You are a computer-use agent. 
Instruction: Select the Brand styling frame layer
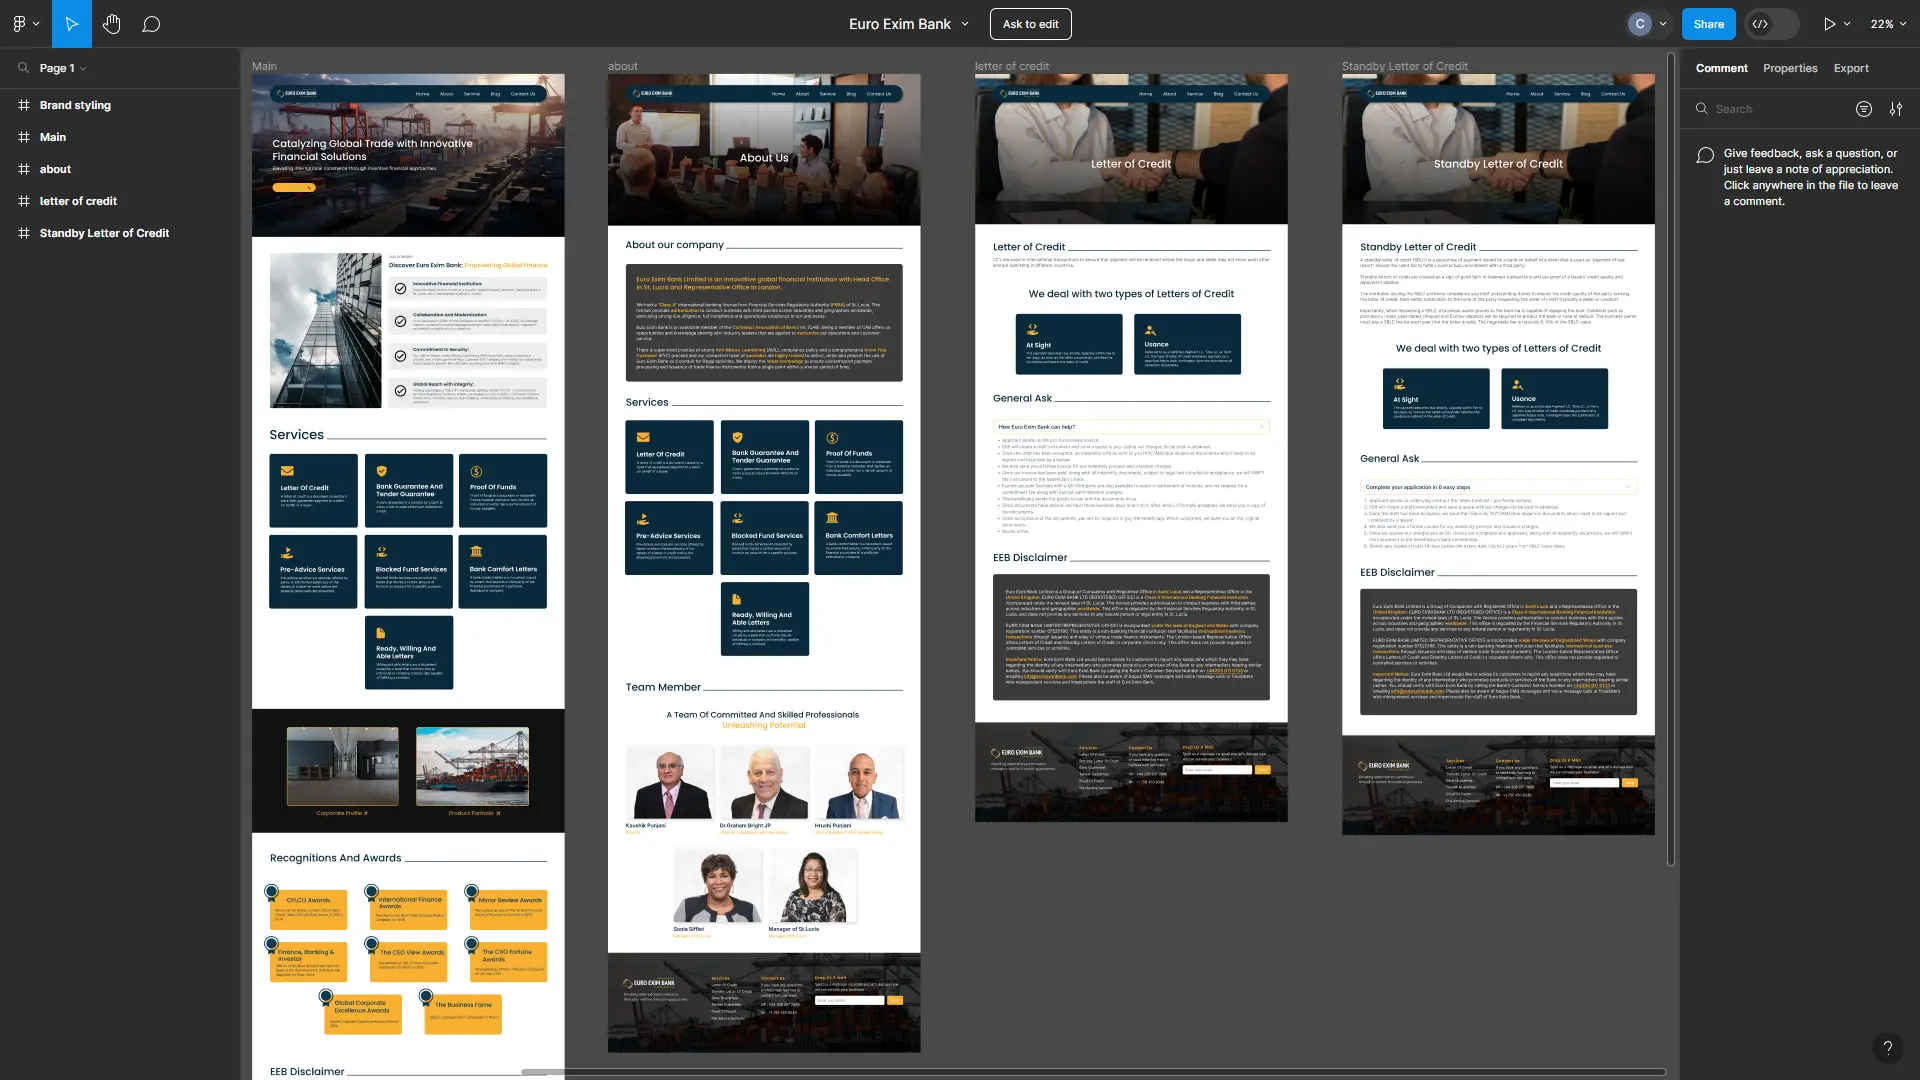point(75,105)
